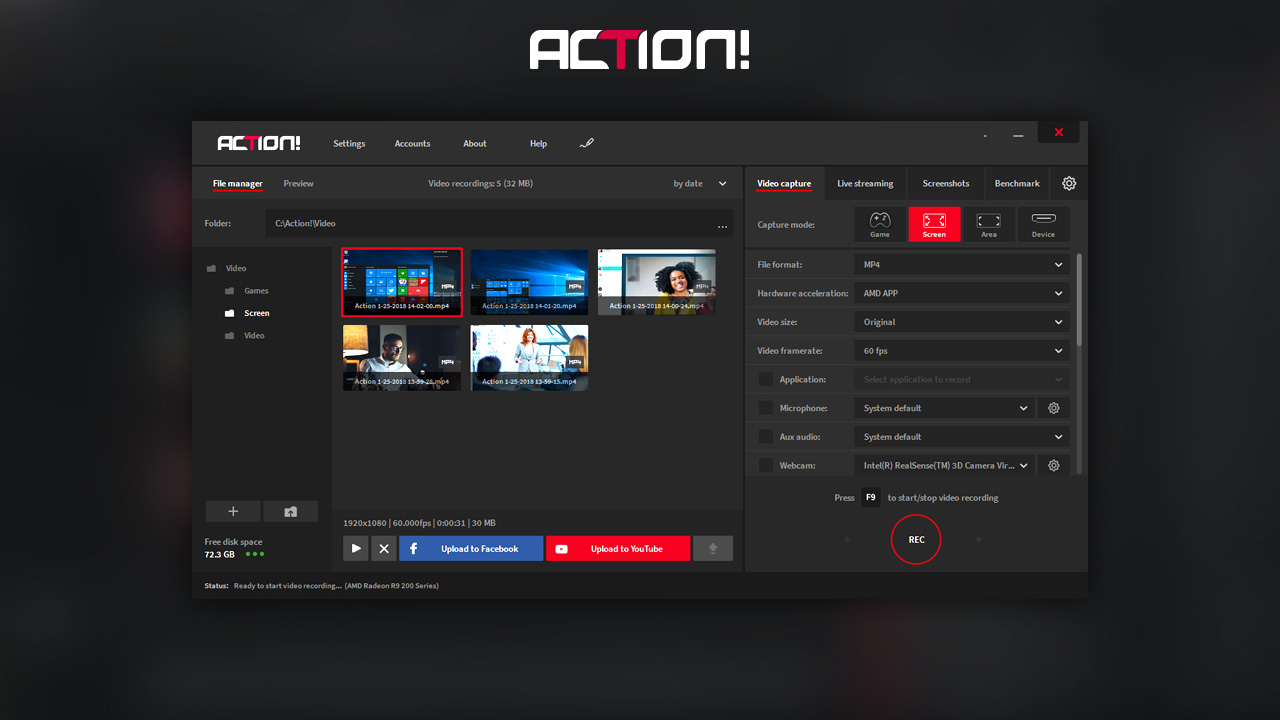Open the Video framerate 60 fps dropdown

[962, 351]
